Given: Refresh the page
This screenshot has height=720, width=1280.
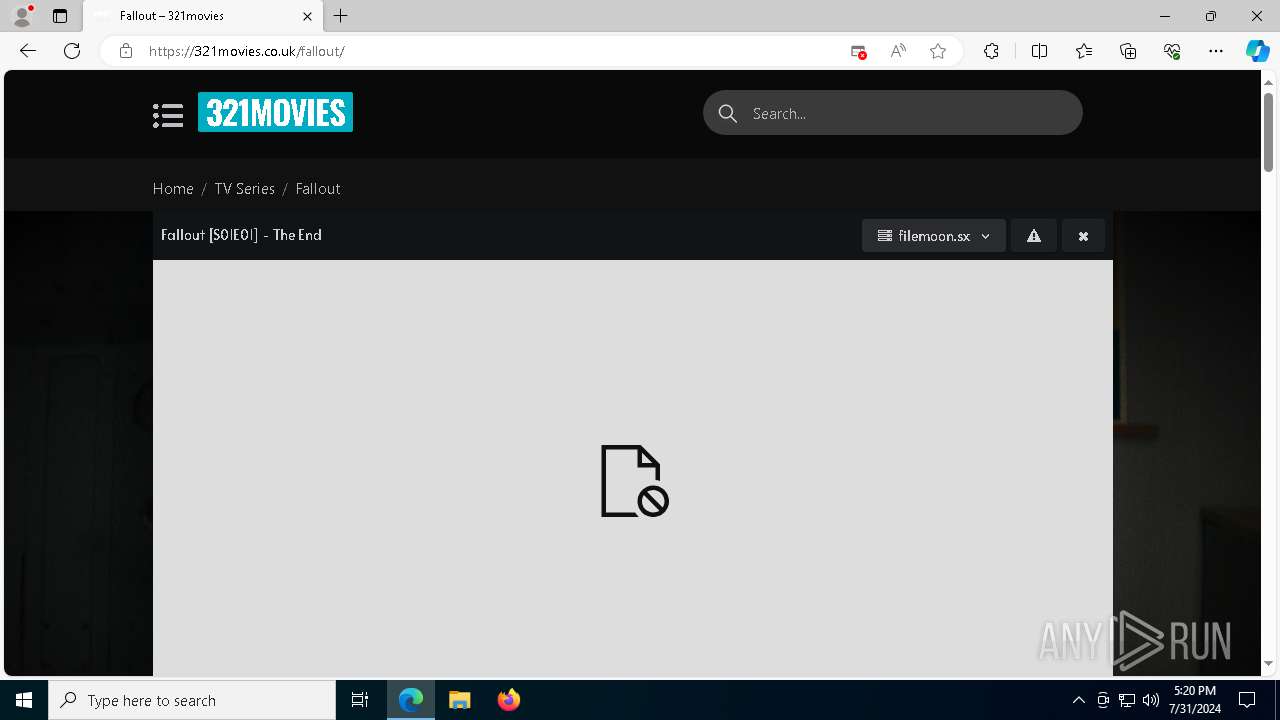Looking at the screenshot, I should (x=72, y=51).
